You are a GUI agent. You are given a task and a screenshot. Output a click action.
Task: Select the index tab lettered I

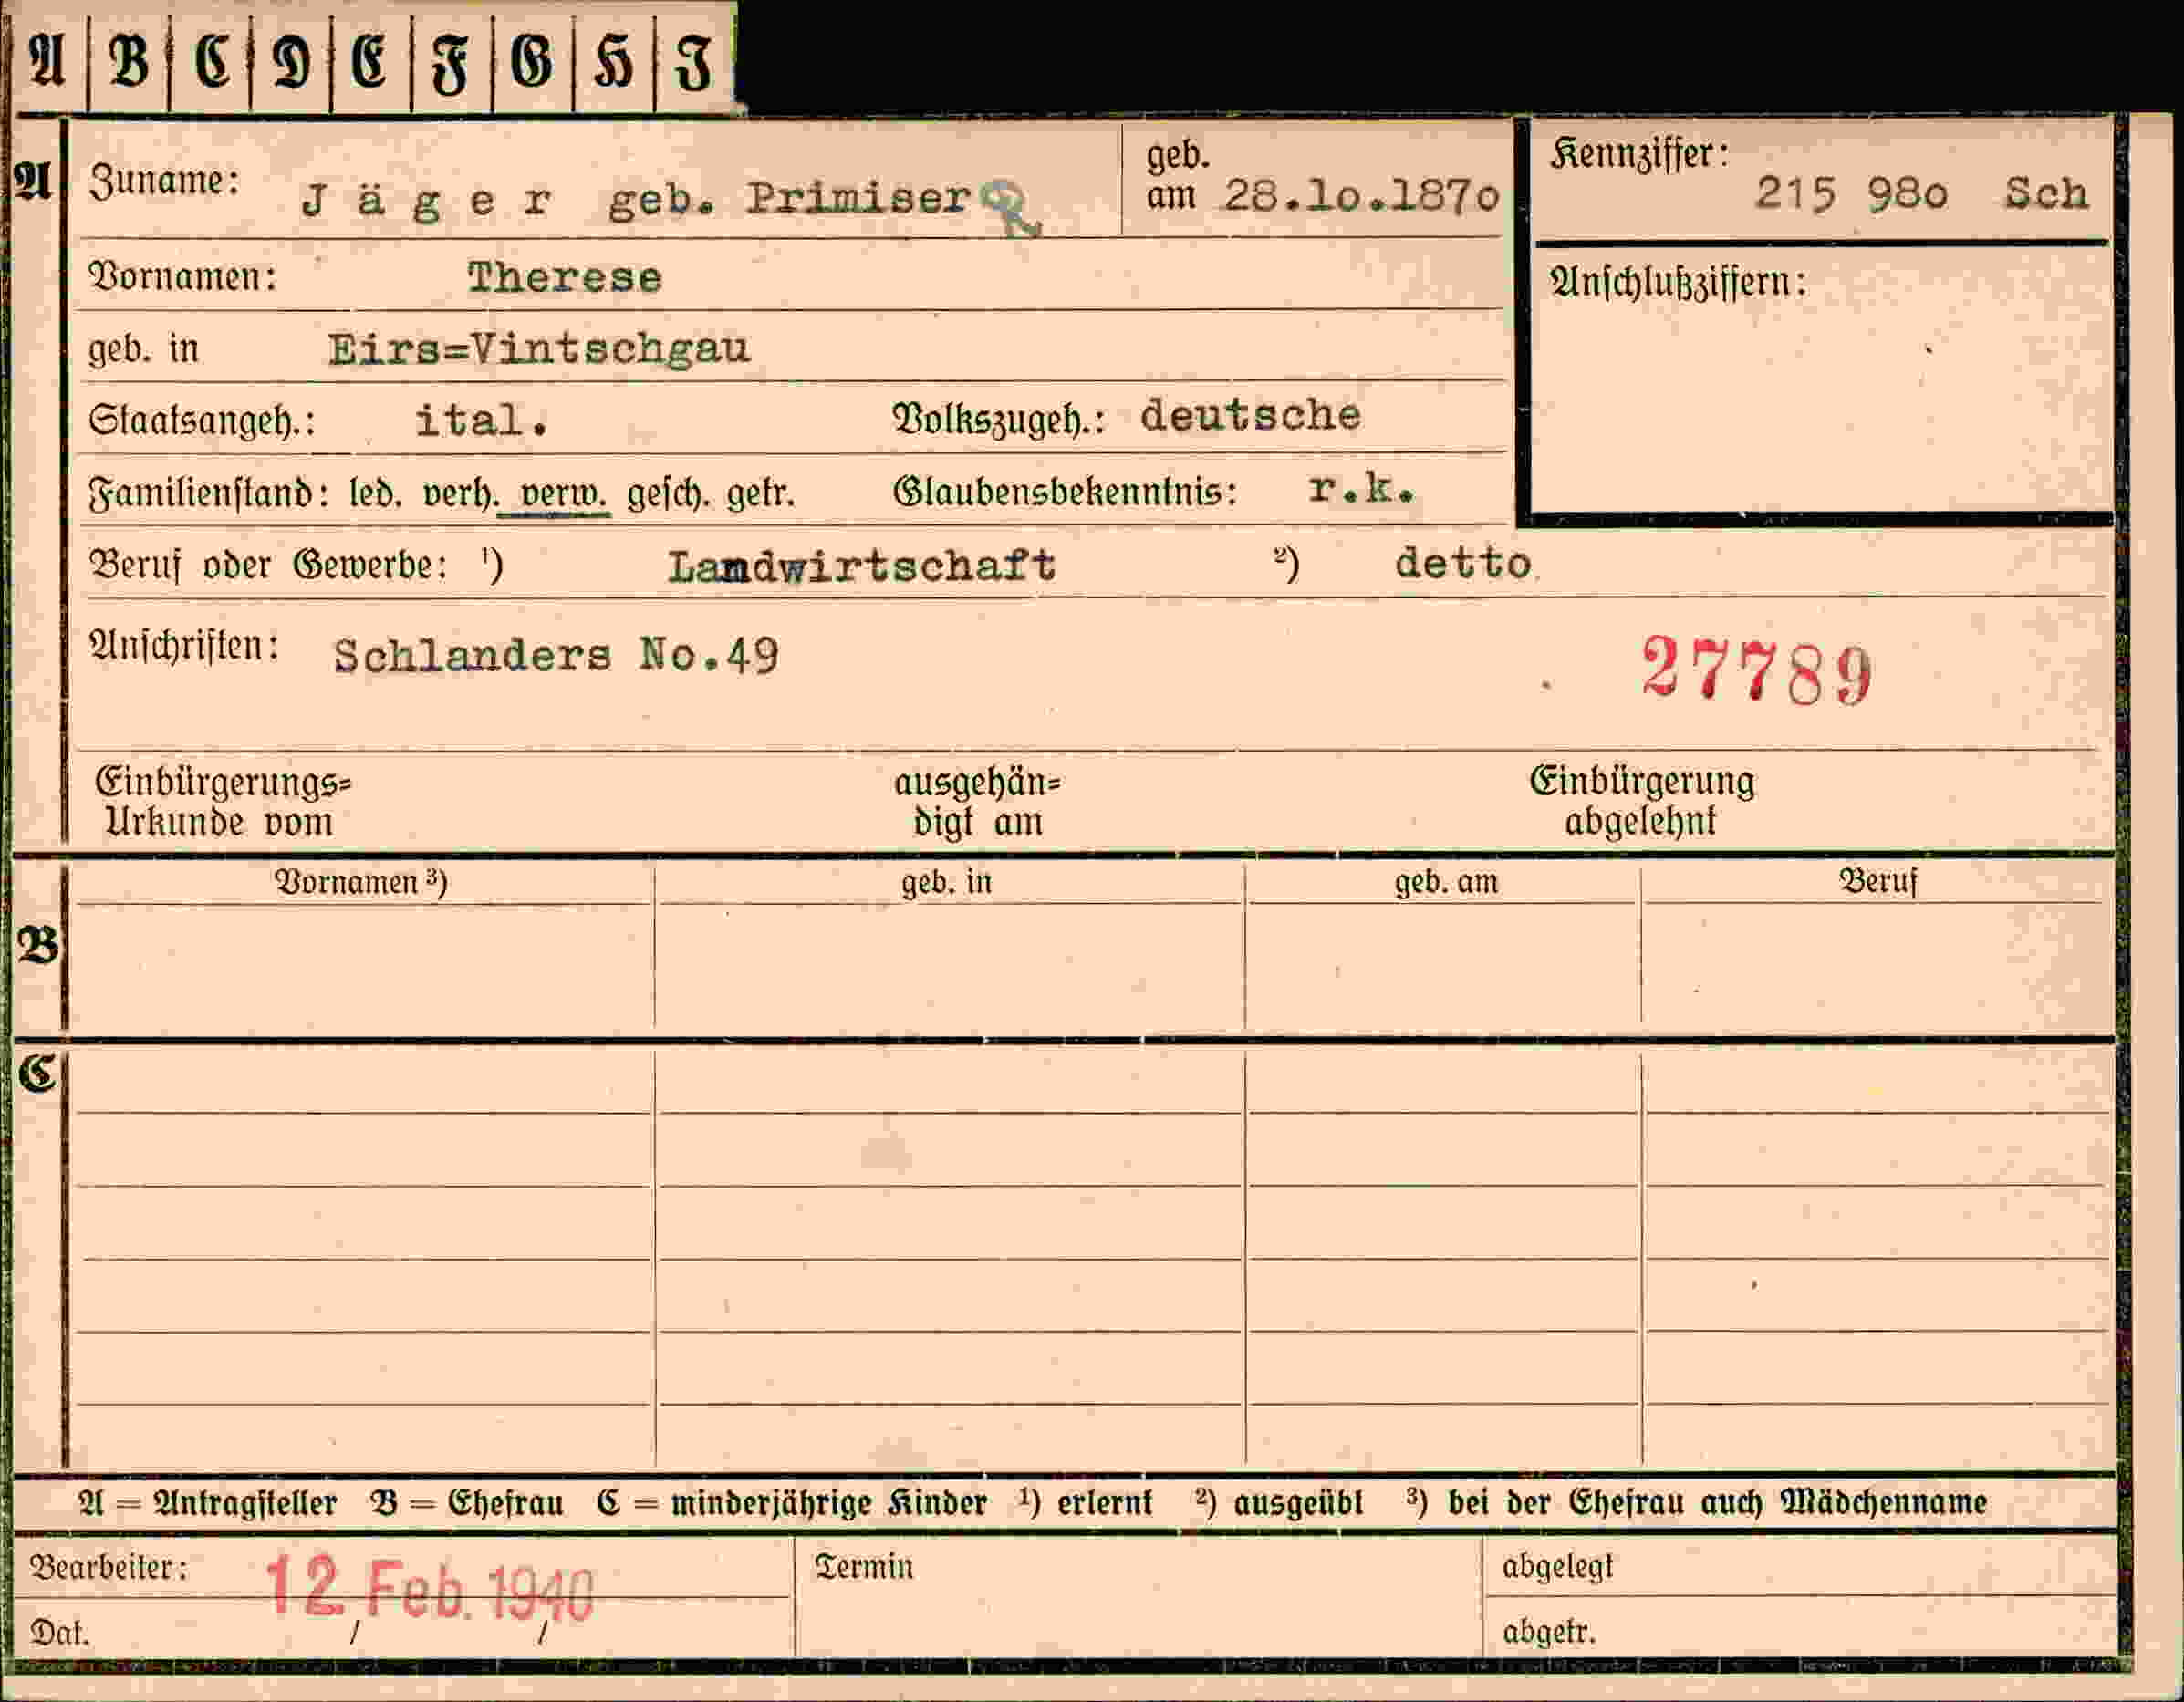point(695,62)
